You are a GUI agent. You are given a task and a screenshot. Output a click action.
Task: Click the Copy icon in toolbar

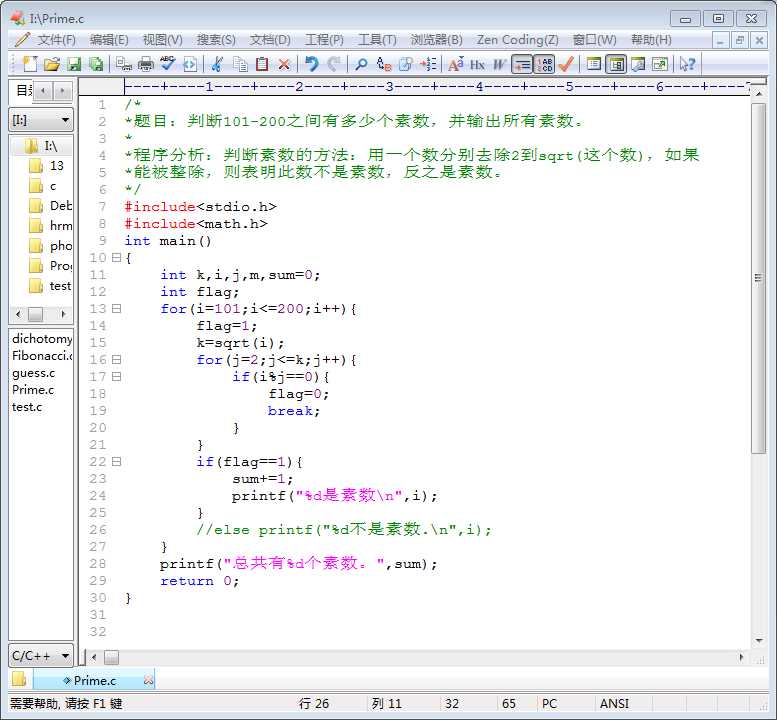click(240, 64)
